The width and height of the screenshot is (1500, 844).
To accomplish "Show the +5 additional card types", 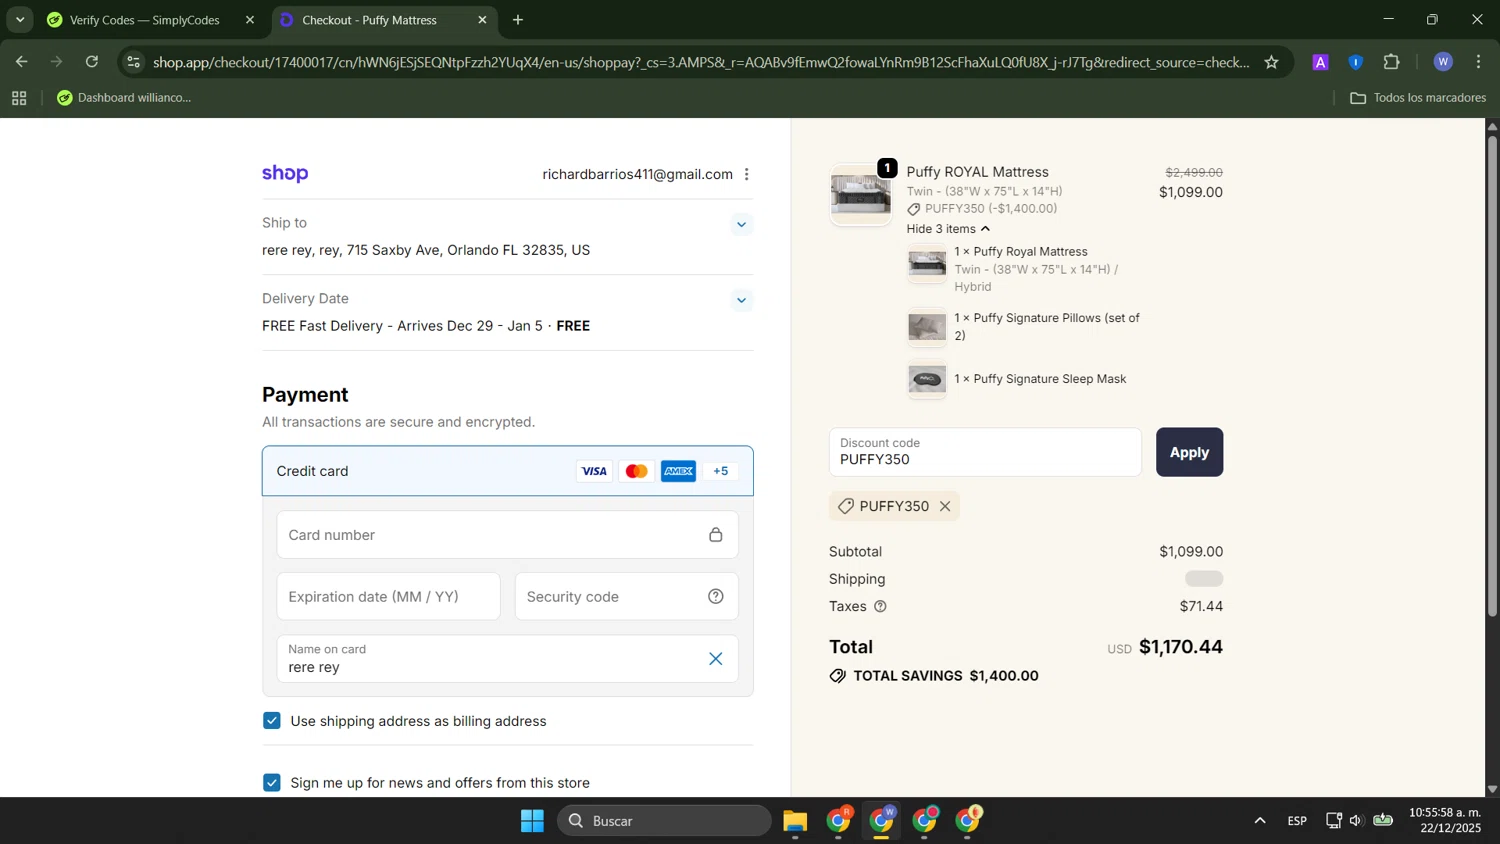I will coord(721,471).
